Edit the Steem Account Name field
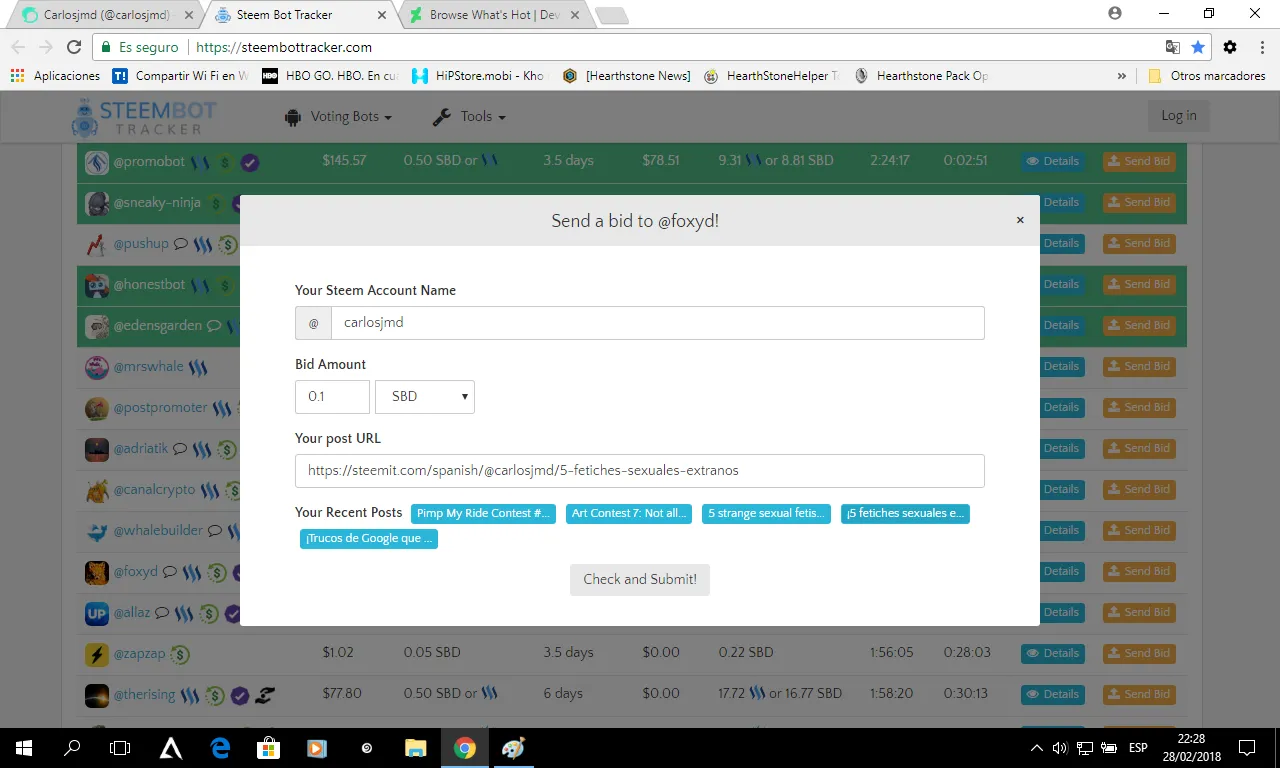Image resolution: width=1280 pixels, height=768 pixels. [x=657, y=323]
